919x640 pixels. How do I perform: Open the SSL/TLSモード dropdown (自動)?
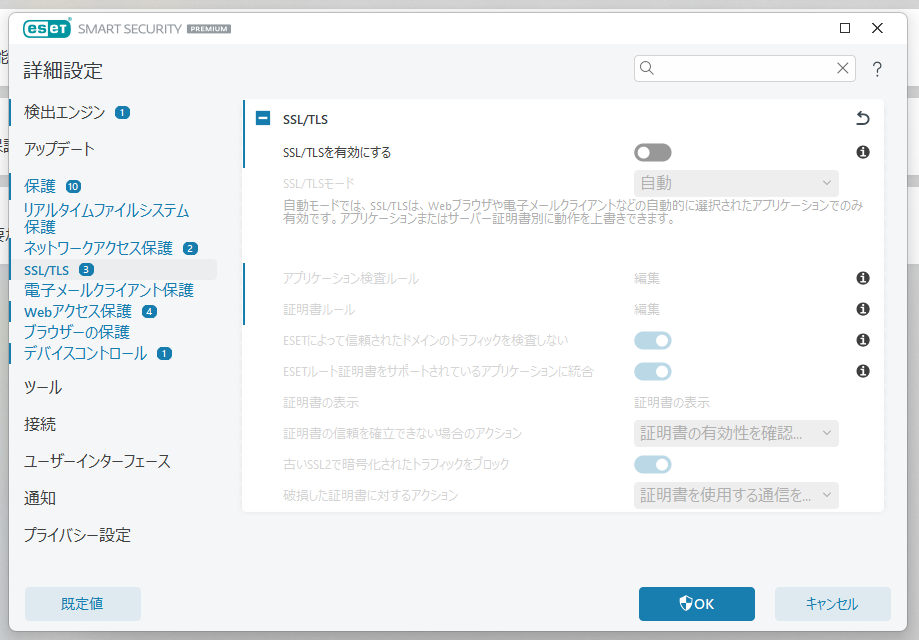[736, 183]
